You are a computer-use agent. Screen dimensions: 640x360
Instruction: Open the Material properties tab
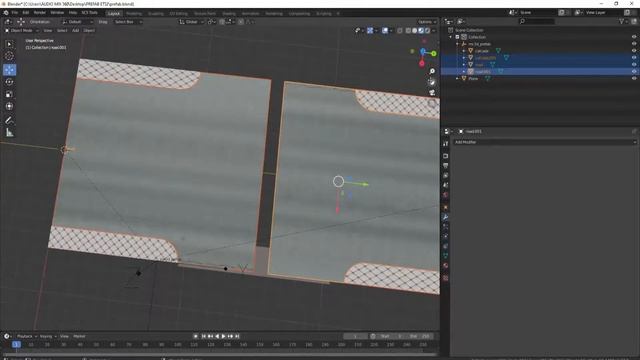[x=446, y=266]
